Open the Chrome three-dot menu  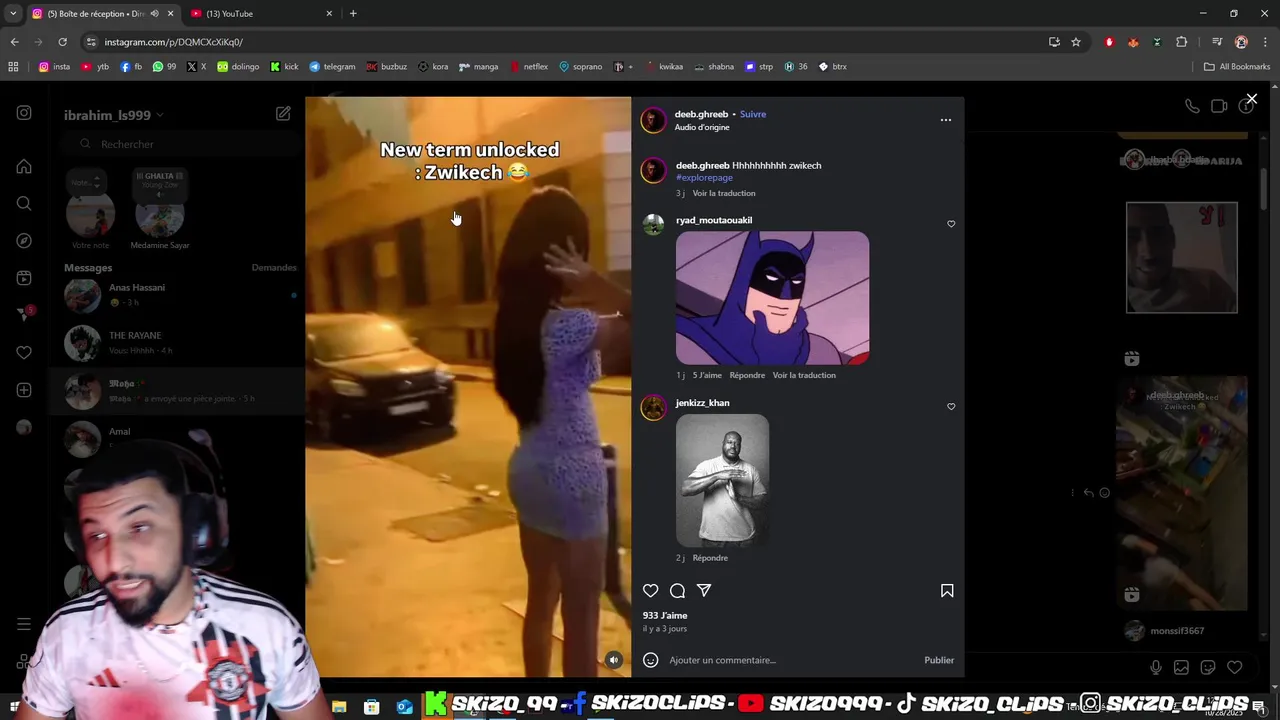pos(1265,42)
